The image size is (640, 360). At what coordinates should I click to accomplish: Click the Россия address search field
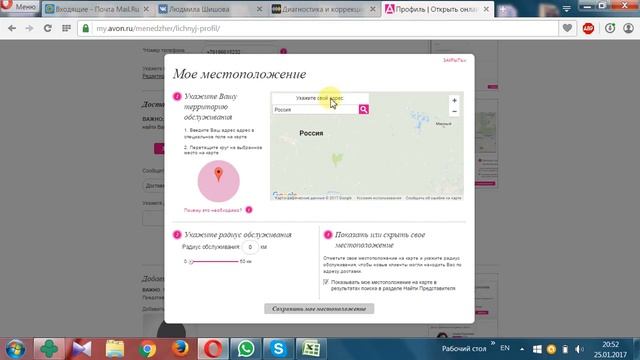point(316,109)
